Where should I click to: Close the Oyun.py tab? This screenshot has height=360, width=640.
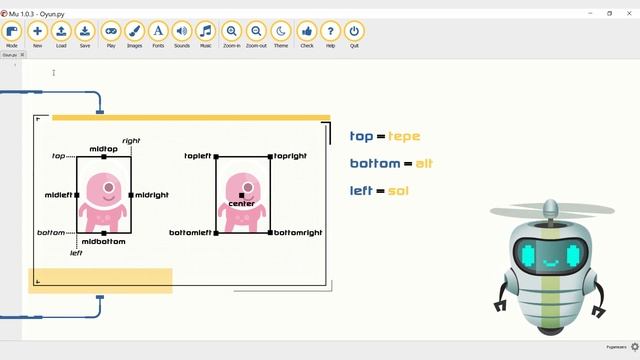click(22, 54)
